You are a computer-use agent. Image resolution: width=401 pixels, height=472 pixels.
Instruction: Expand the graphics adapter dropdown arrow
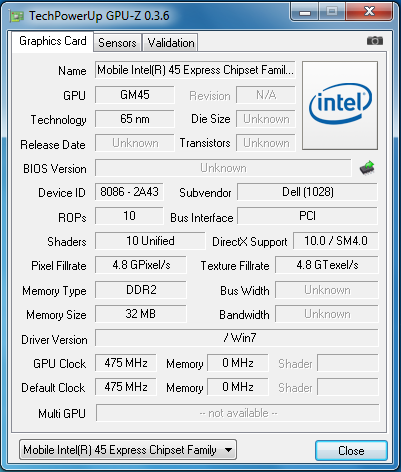tap(229, 450)
